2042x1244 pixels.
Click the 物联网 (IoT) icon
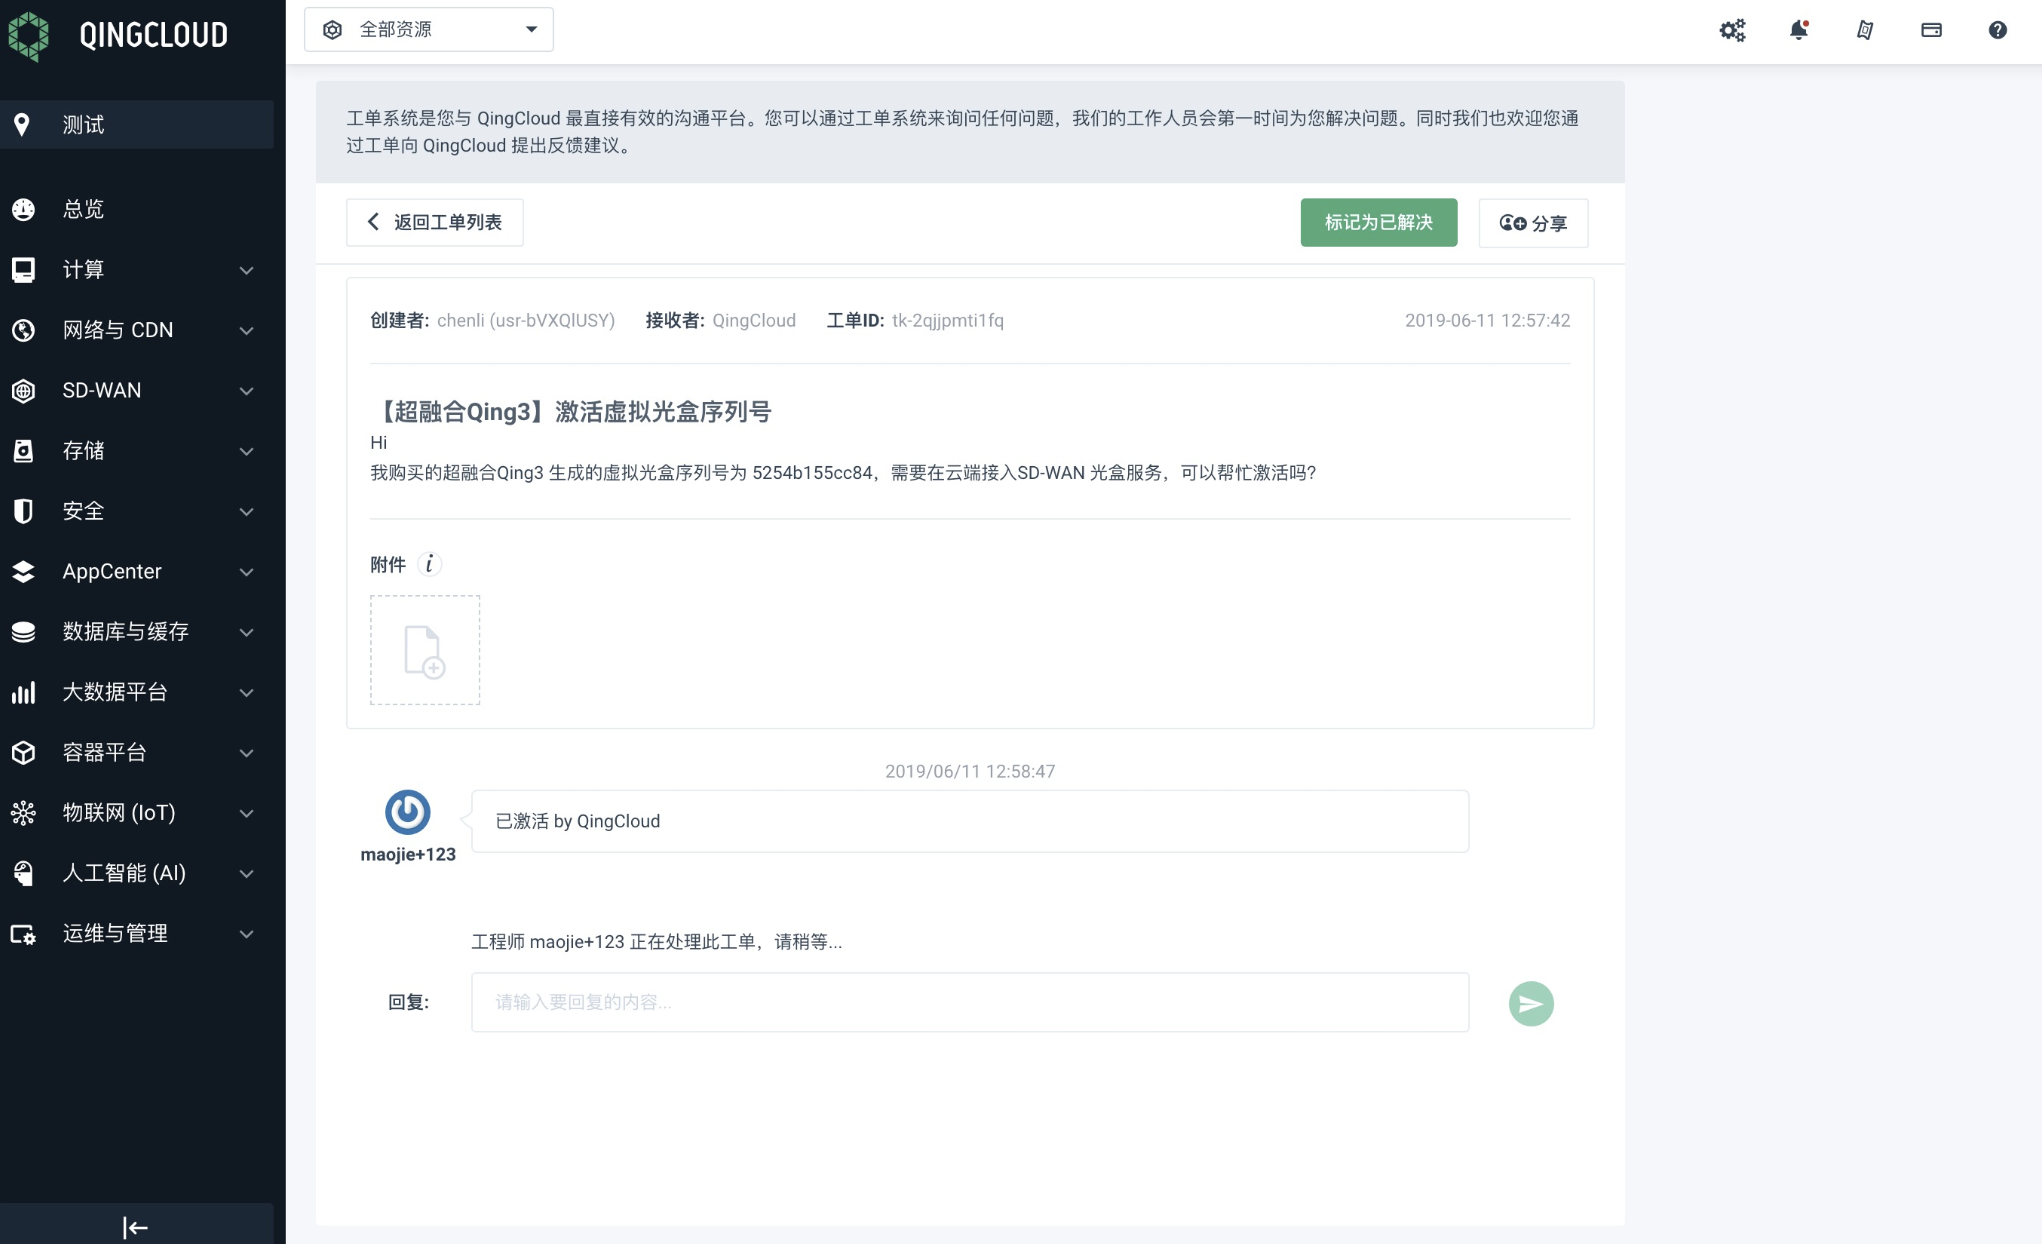coord(23,813)
